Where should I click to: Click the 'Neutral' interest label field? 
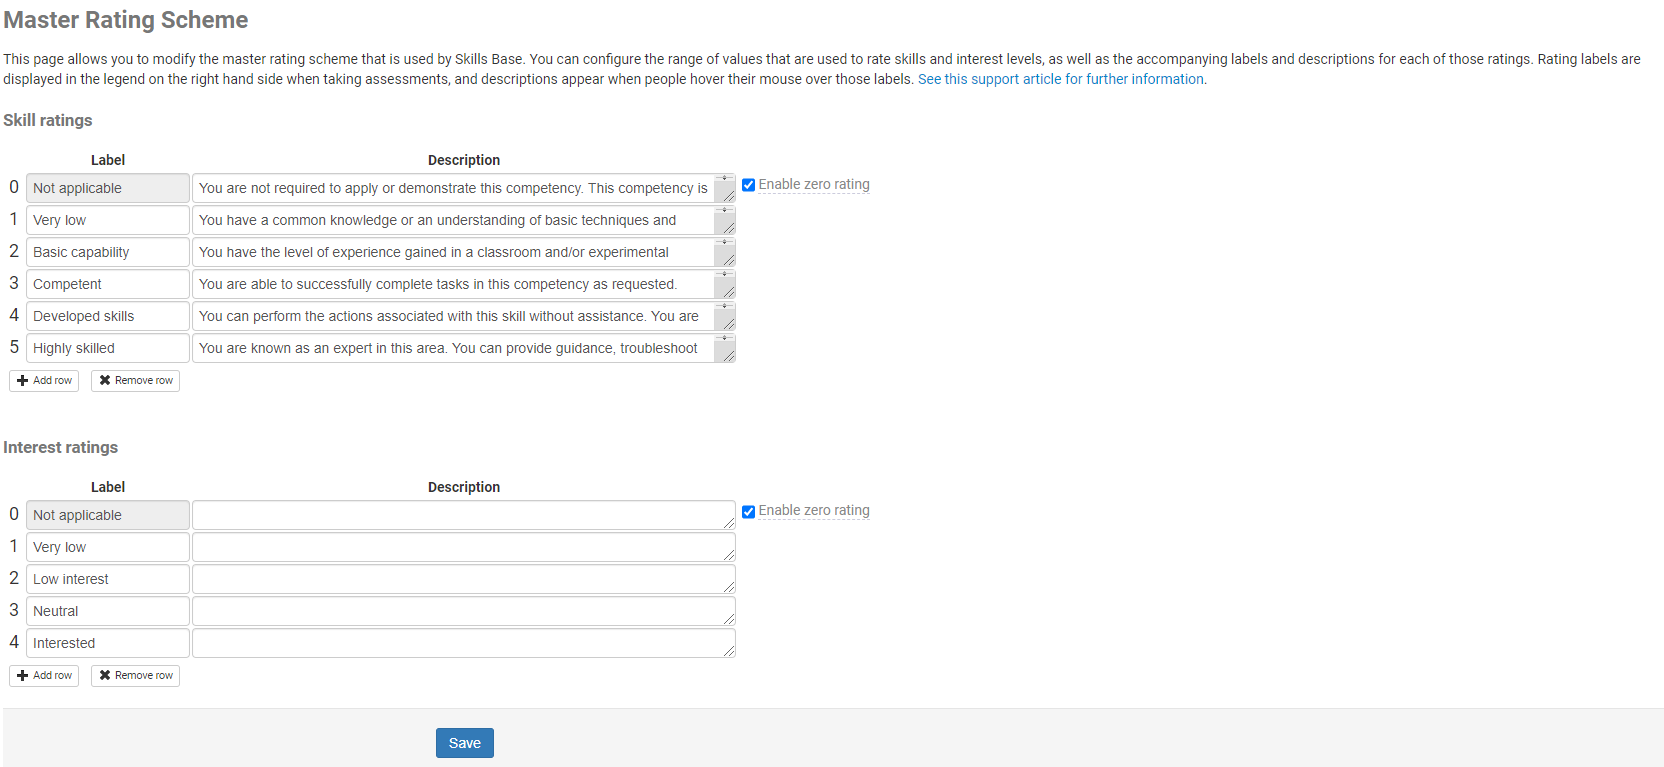[x=108, y=611]
